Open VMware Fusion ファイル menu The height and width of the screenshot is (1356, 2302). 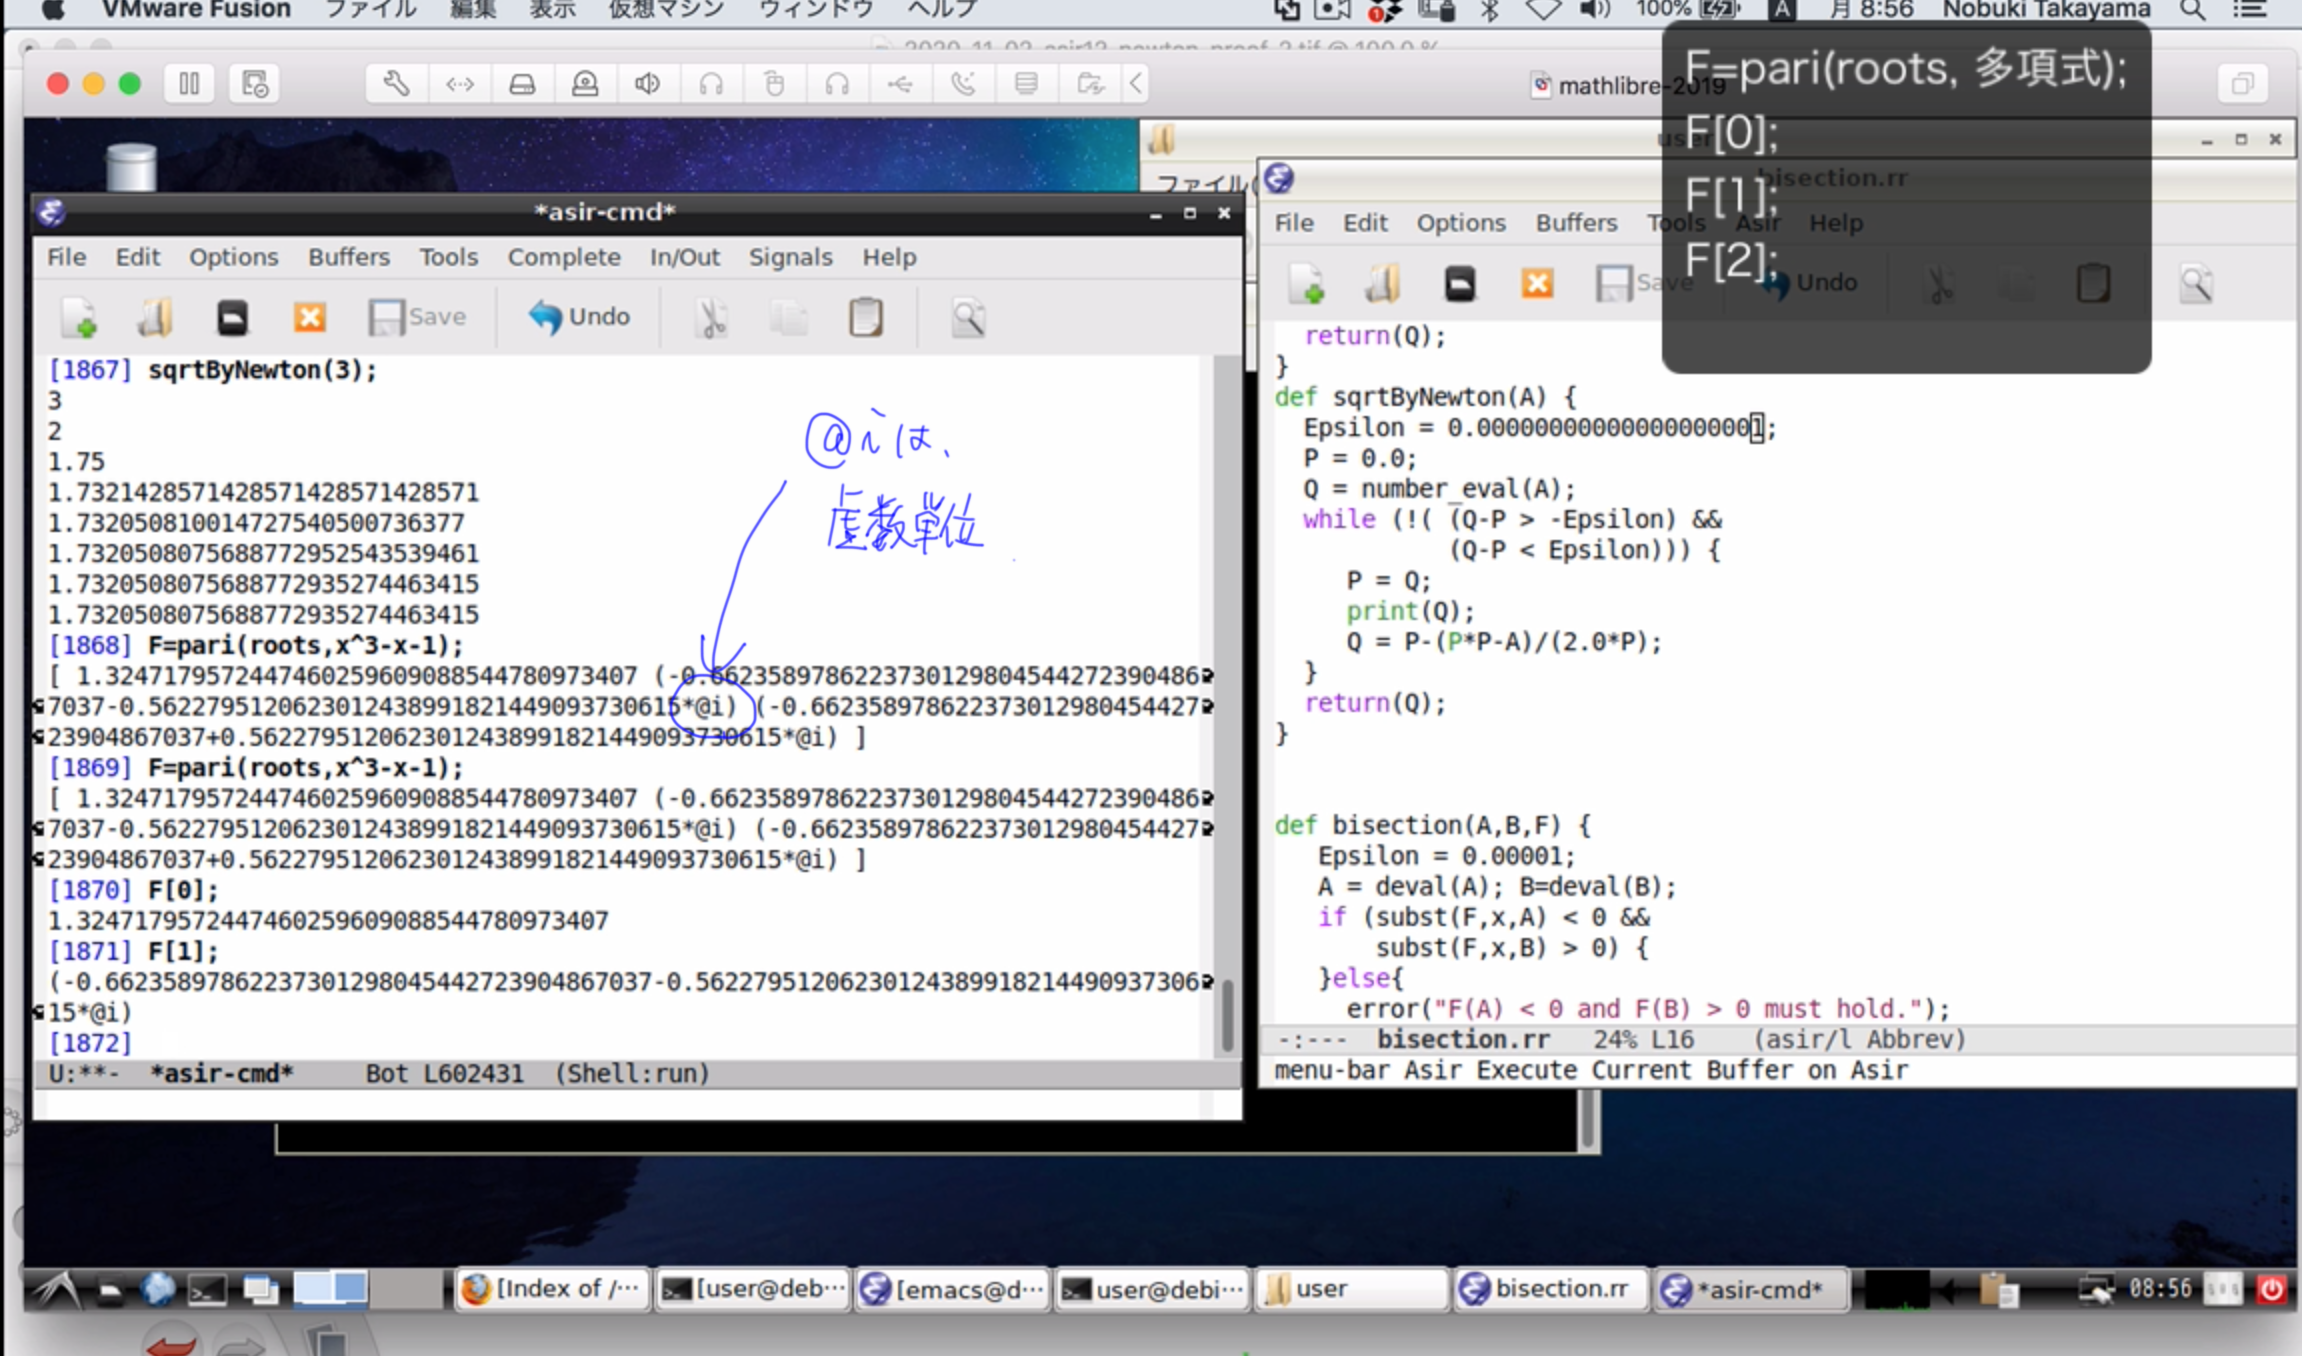point(371,10)
